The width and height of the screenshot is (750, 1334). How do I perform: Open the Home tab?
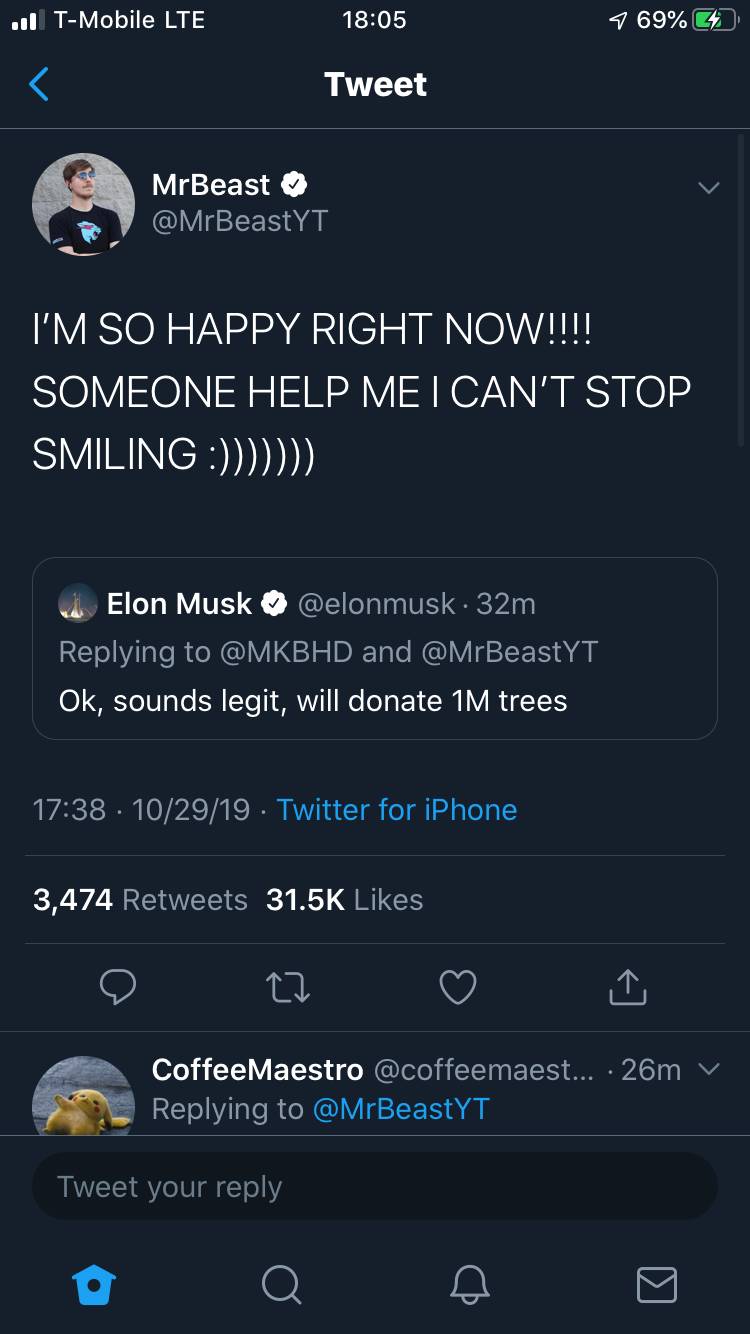click(95, 1285)
